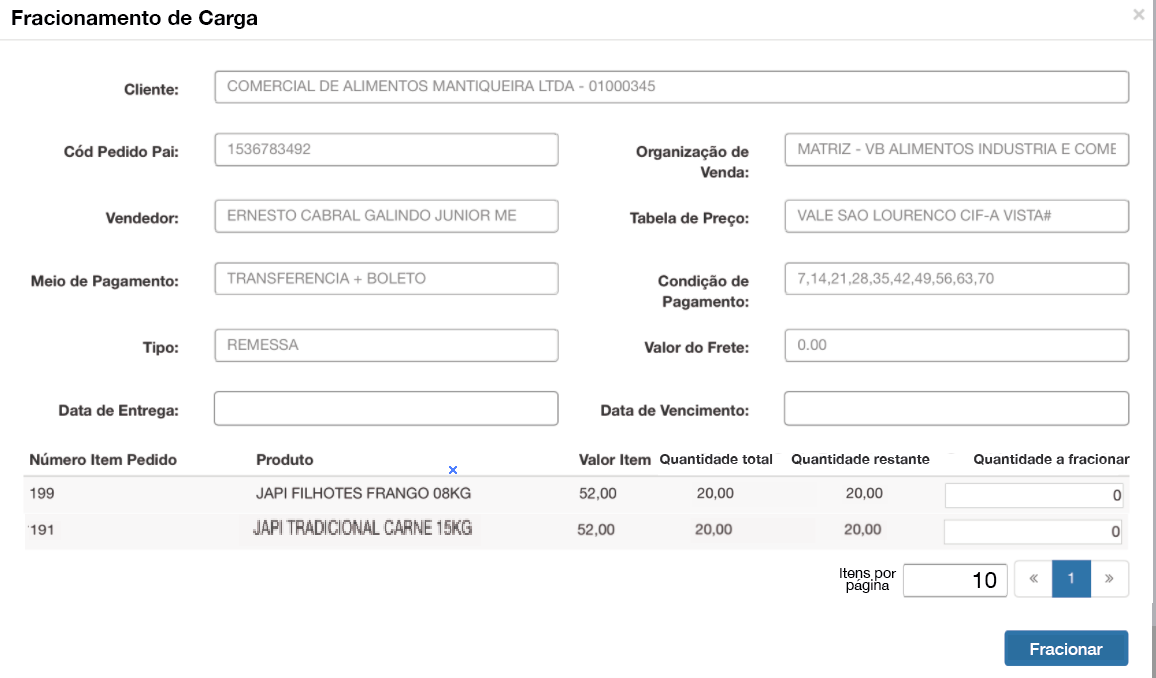Click the Itens por página field

[x=955, y=580]
